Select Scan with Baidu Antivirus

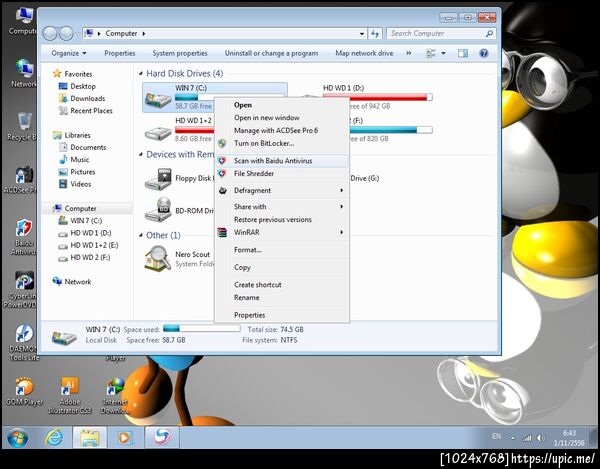point(282,161)
